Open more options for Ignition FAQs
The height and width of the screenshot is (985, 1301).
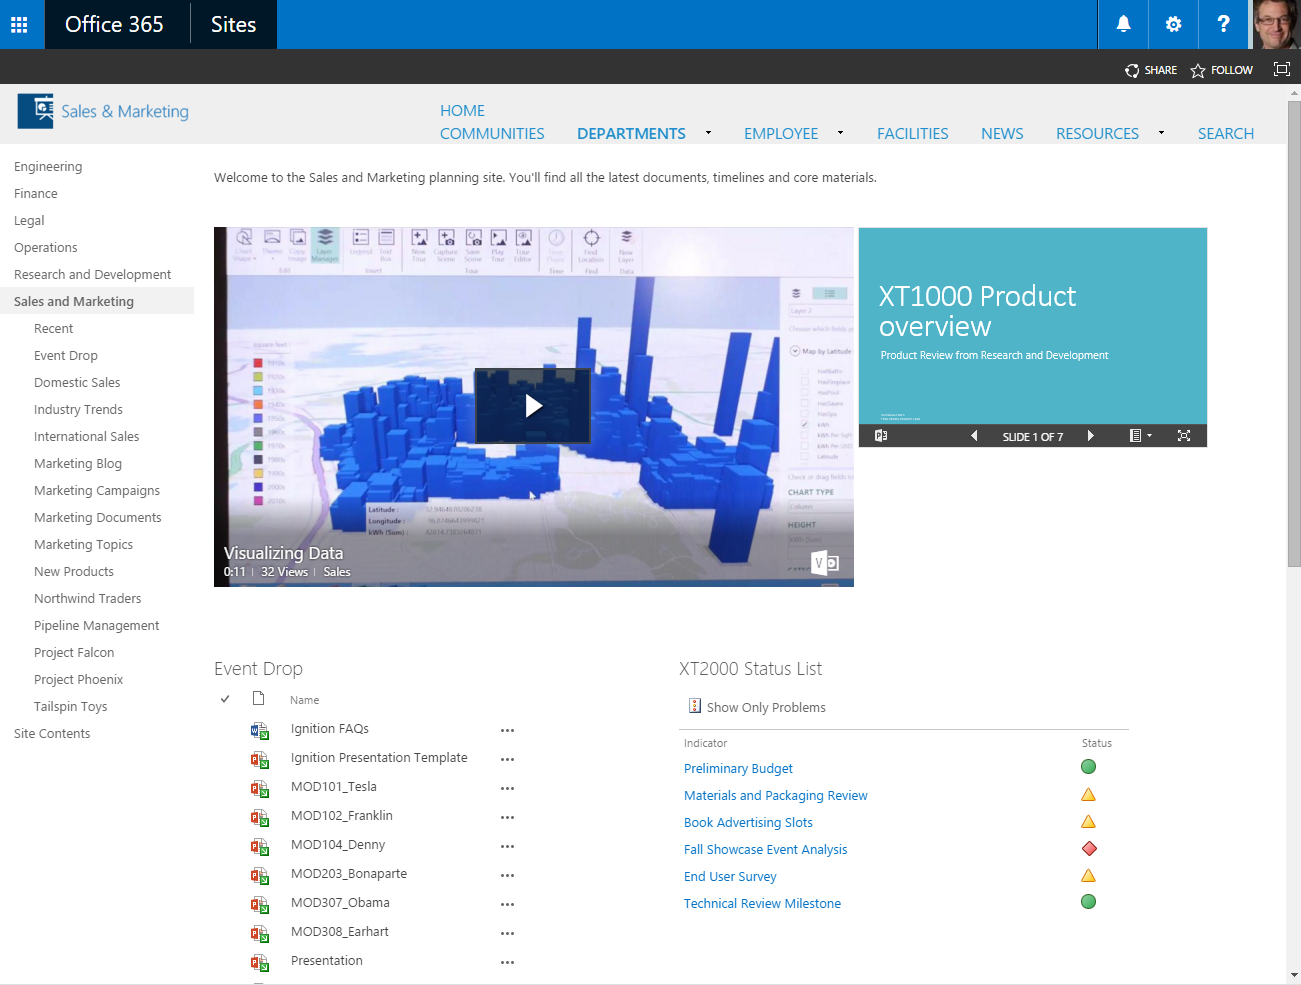pyautogui.click(x=507, y=730)
